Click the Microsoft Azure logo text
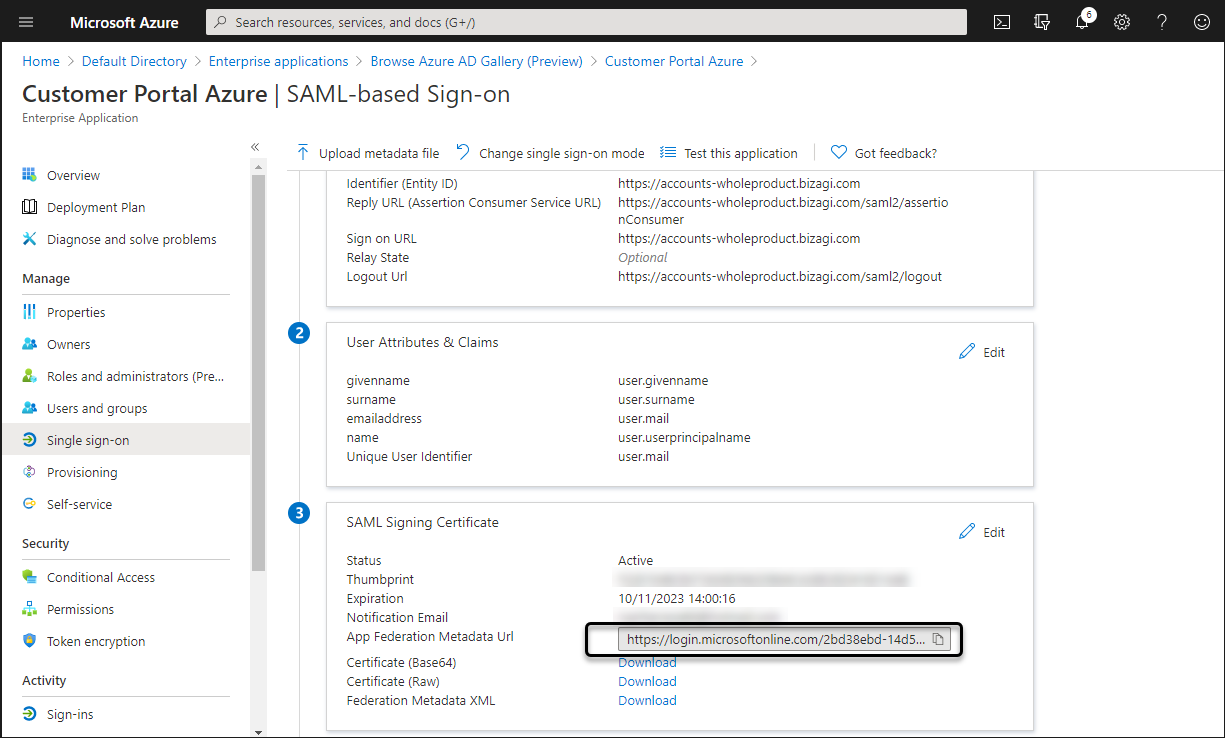Screen dimensions: 1225x738 pyautogui.click(x=124, y=22)
